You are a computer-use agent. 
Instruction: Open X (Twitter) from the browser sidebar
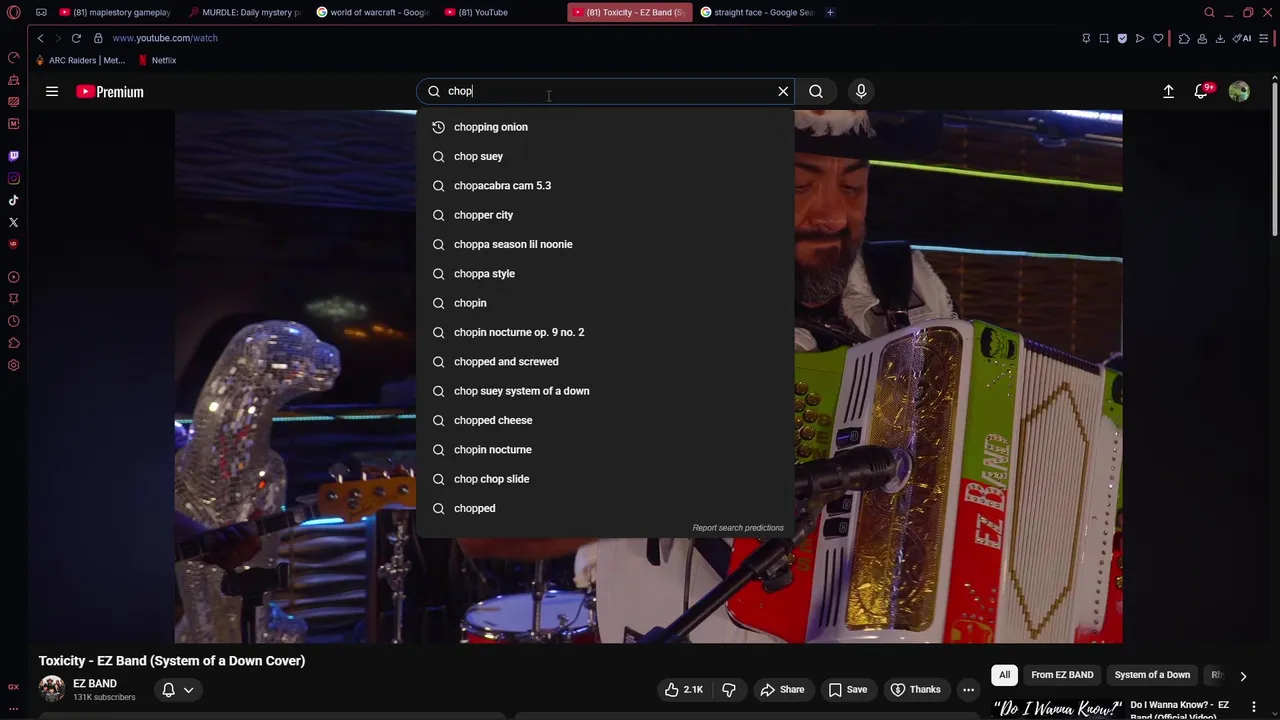coord(13,222)
